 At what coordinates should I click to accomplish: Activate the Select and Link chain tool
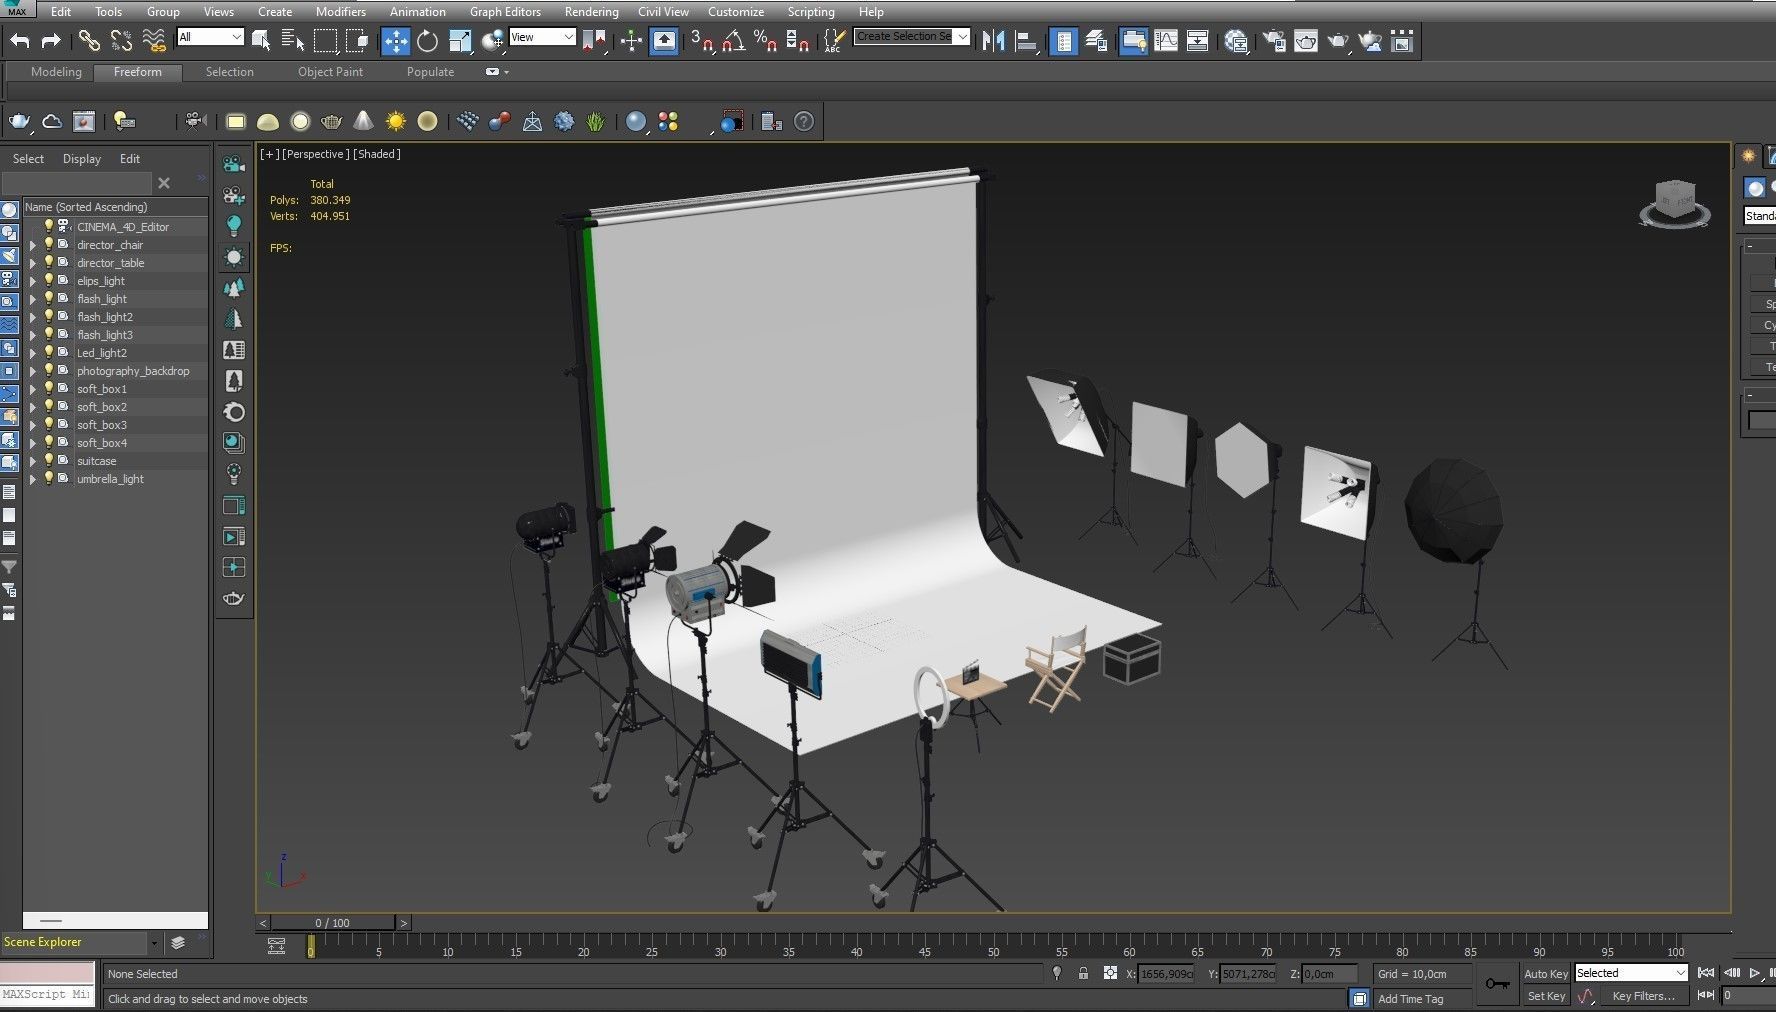89,41
